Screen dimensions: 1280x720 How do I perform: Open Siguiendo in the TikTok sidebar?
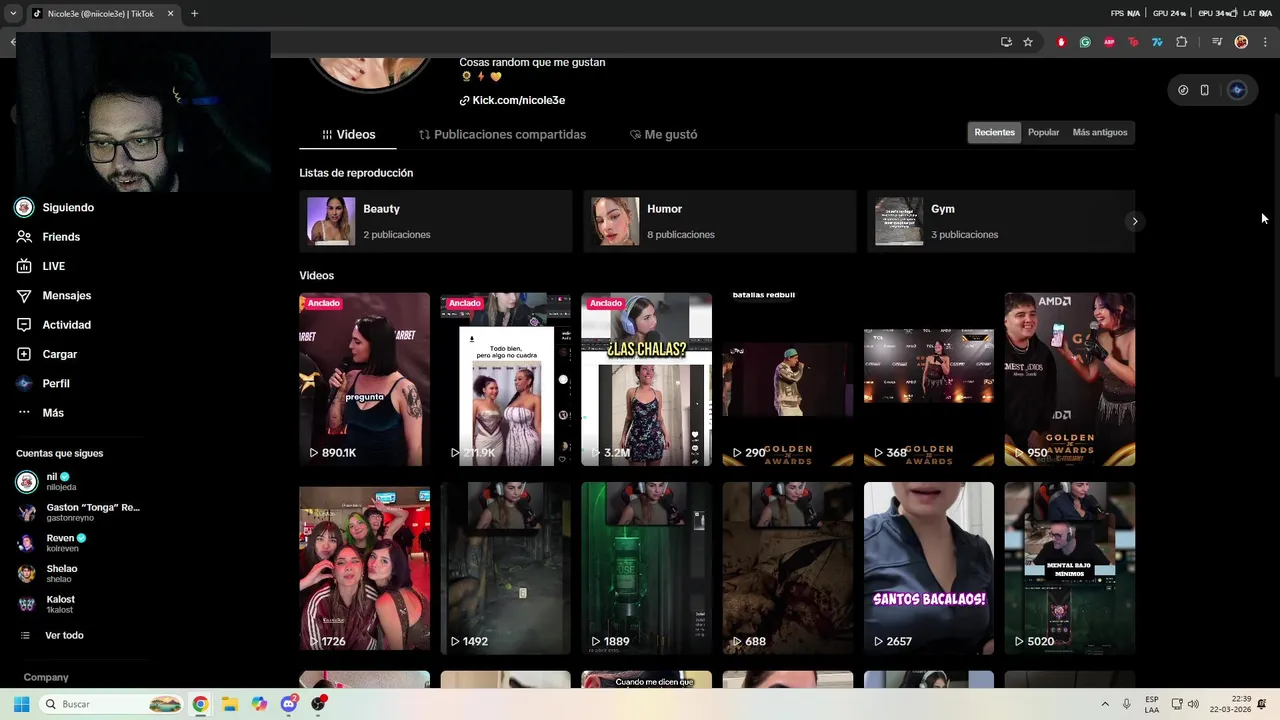(x=55, y=208)
